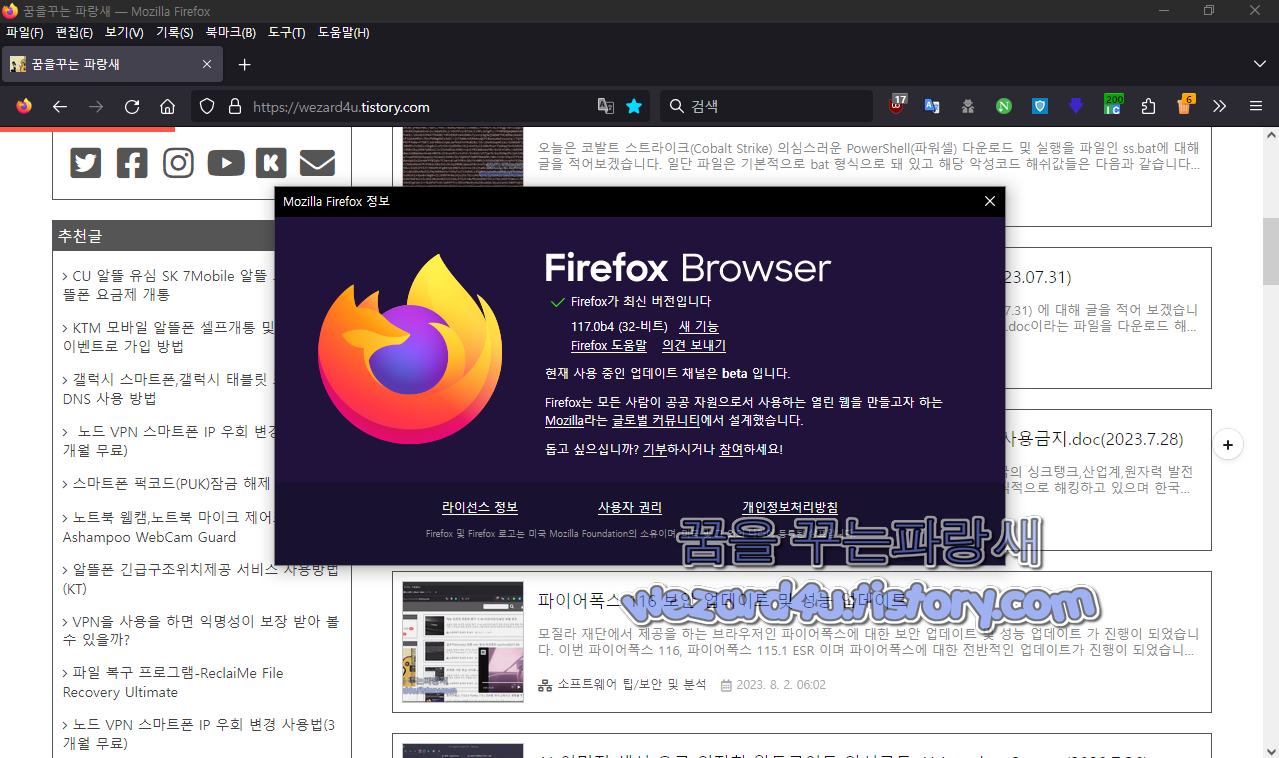Open the blue shield extension

coord(1040,106)
